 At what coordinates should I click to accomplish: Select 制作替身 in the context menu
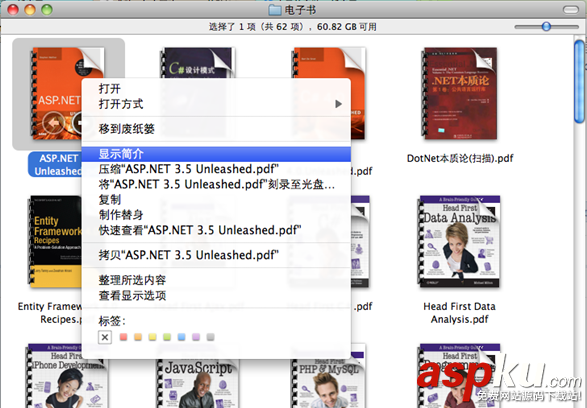[x=216, y=215]
